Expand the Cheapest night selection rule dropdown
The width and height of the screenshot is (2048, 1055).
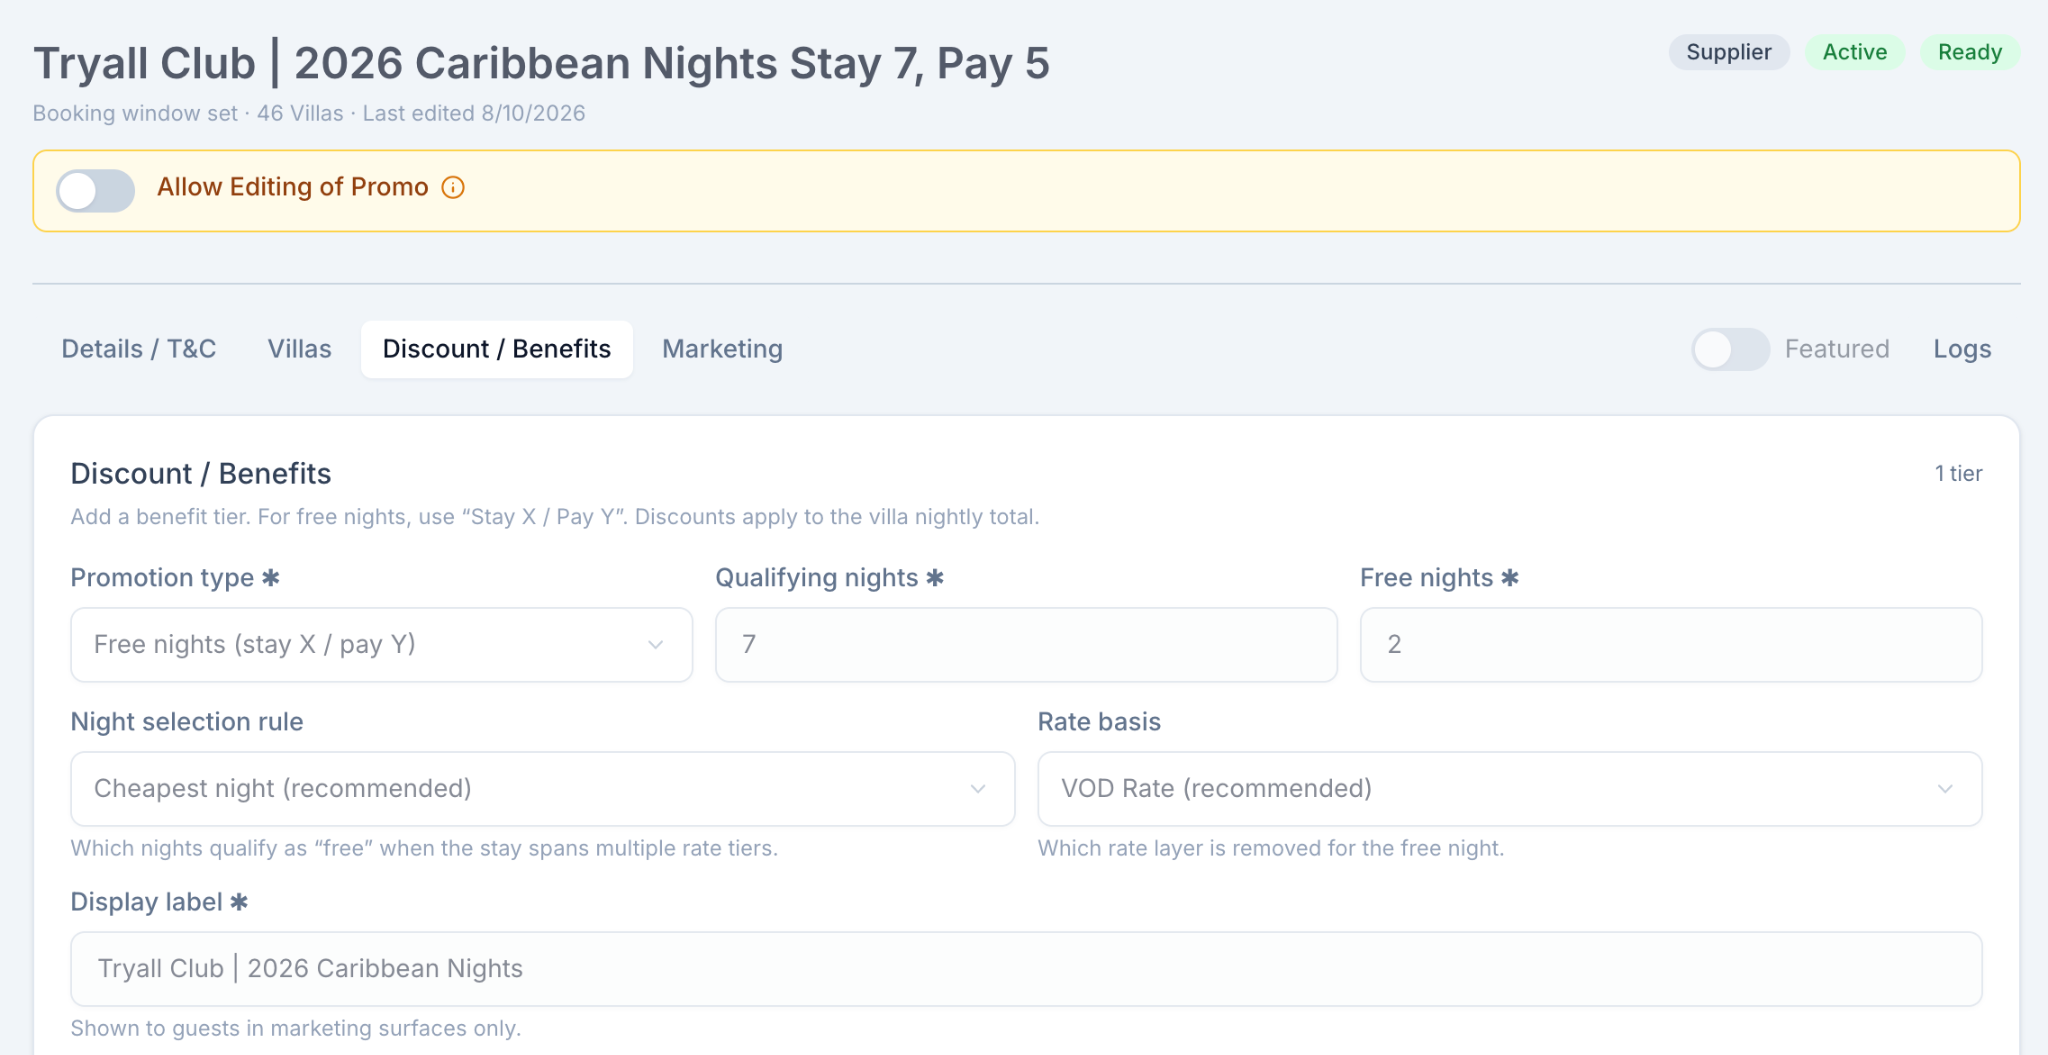(x=543, y=789)
